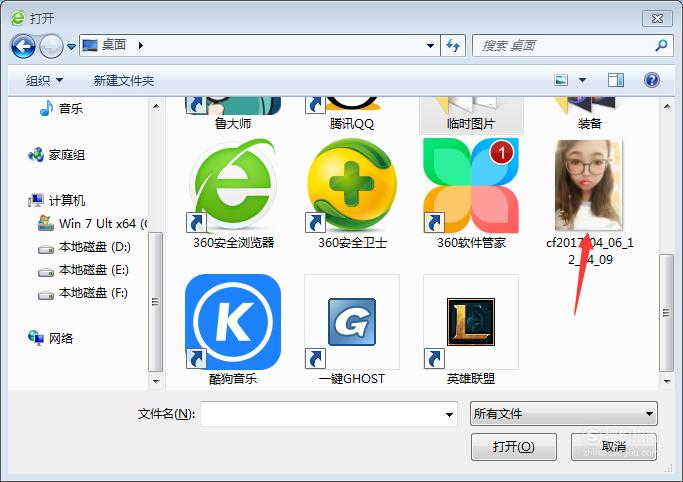This screenshot has height=482, width=683.
Task: Select 本地磁盘 (E:) drive
Action: (x=83, y=270)
